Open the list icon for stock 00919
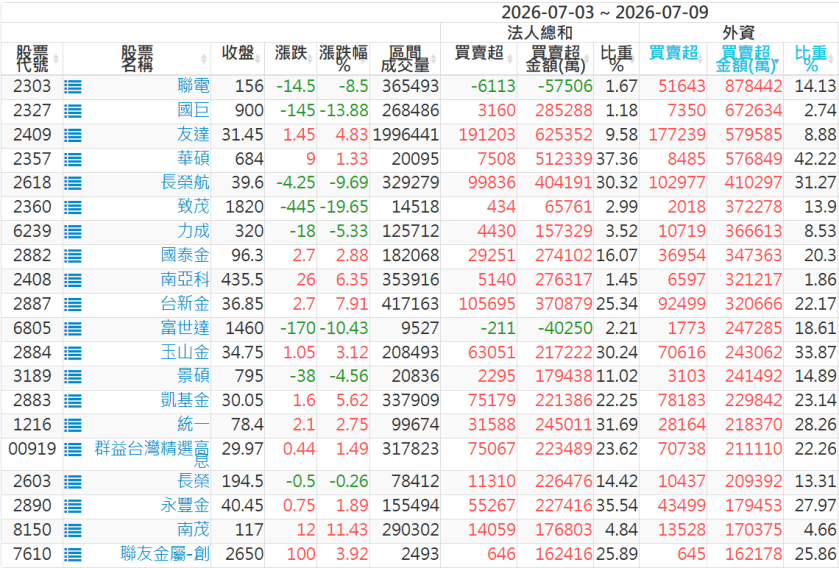 [73, 449]
